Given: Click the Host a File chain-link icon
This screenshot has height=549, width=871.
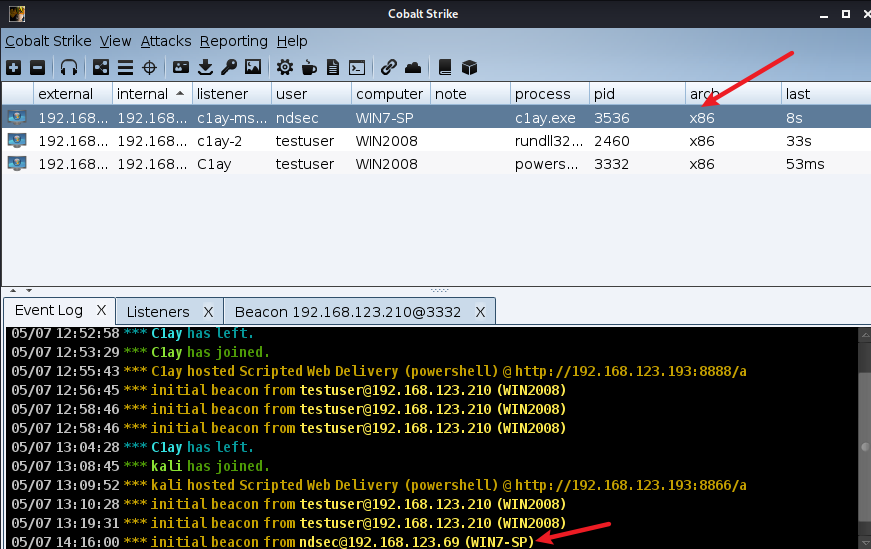Looking at the screenshot, I should (x=389, y=68).
